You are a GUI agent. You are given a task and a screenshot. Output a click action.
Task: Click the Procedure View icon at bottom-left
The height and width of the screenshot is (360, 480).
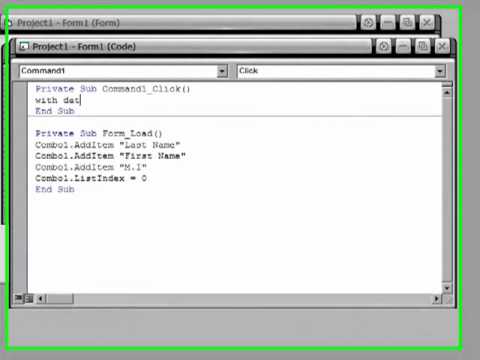19,298
